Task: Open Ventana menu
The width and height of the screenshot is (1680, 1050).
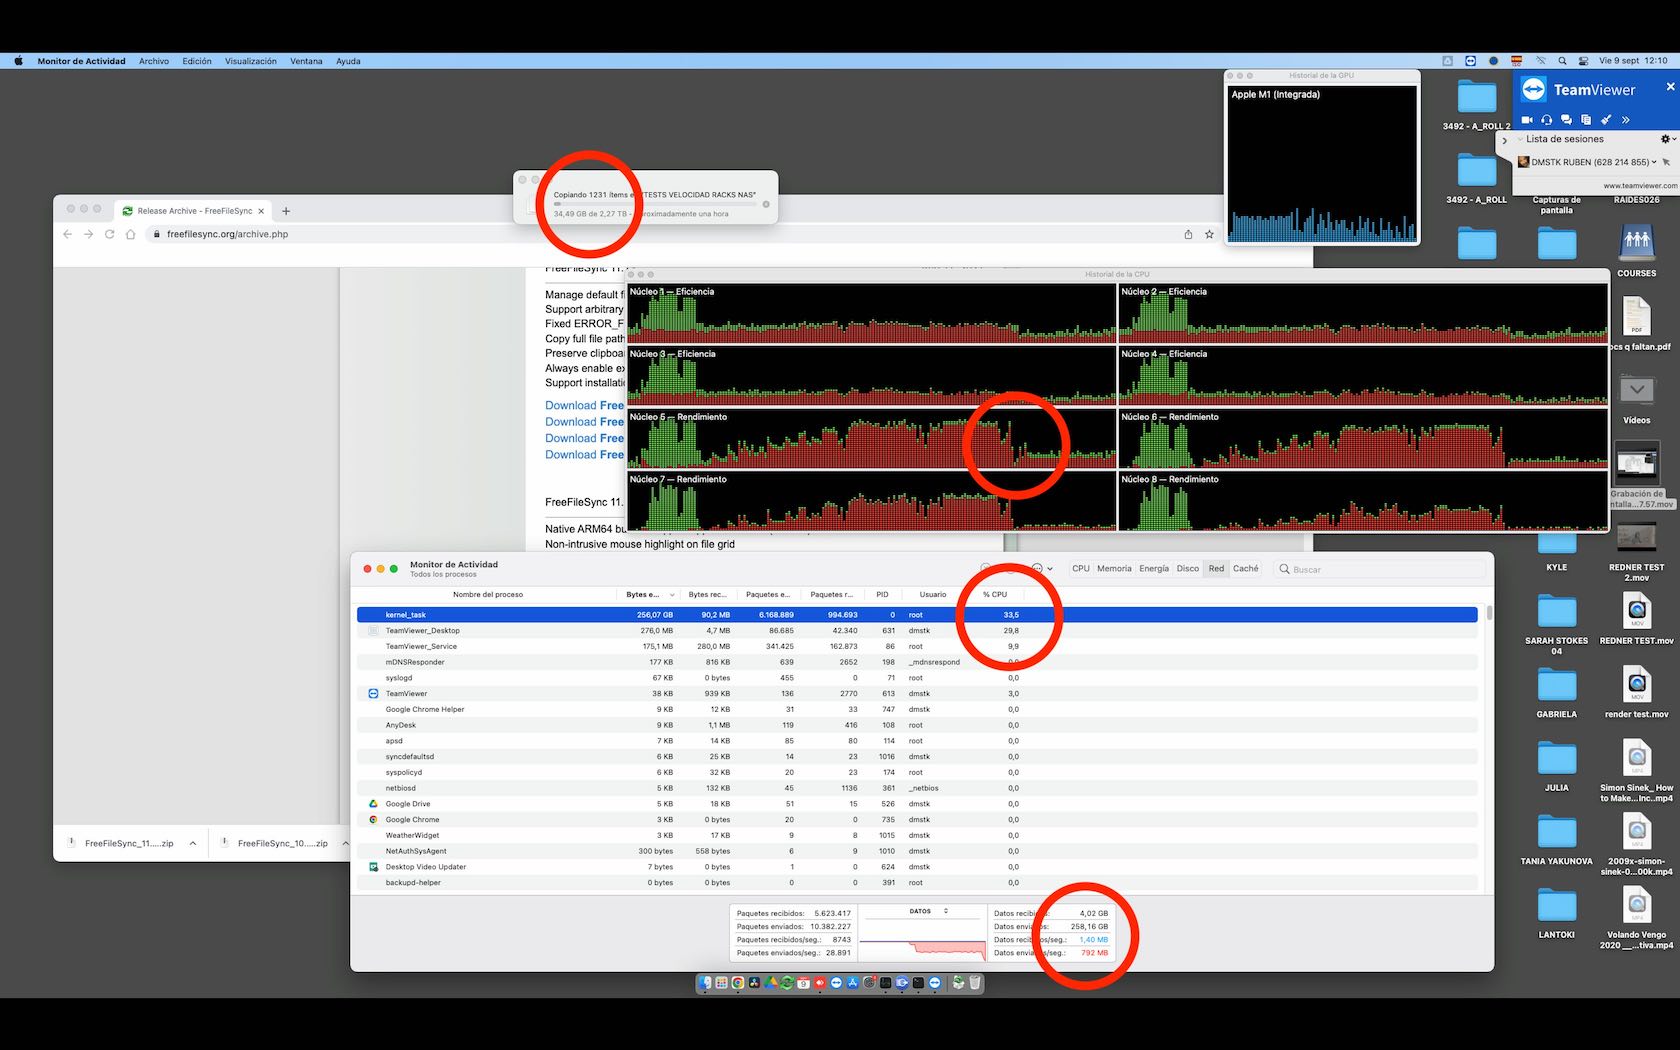Action: [306, 61]
